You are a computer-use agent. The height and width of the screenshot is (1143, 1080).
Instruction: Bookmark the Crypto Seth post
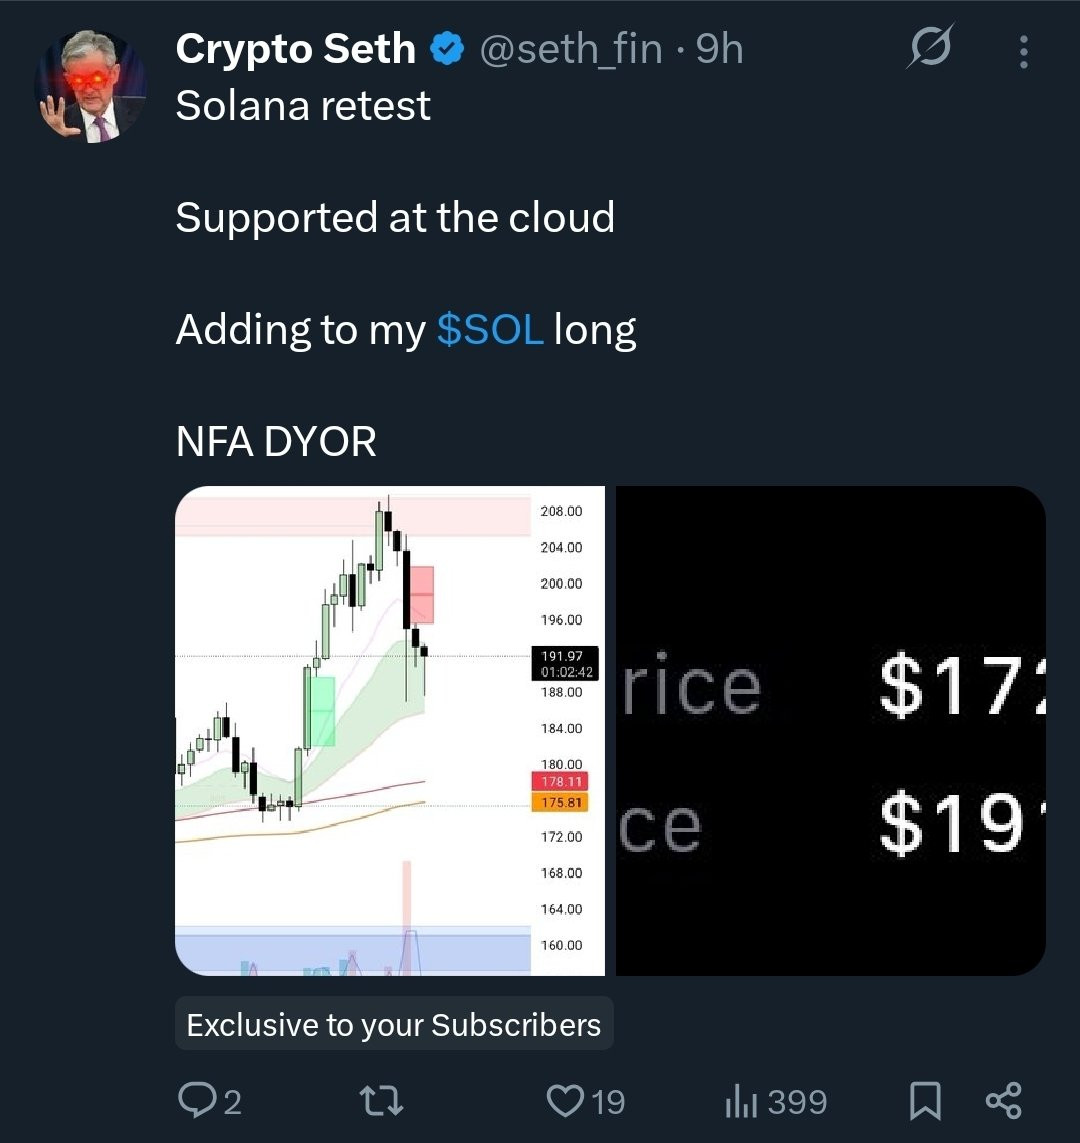click(925, 1101)
